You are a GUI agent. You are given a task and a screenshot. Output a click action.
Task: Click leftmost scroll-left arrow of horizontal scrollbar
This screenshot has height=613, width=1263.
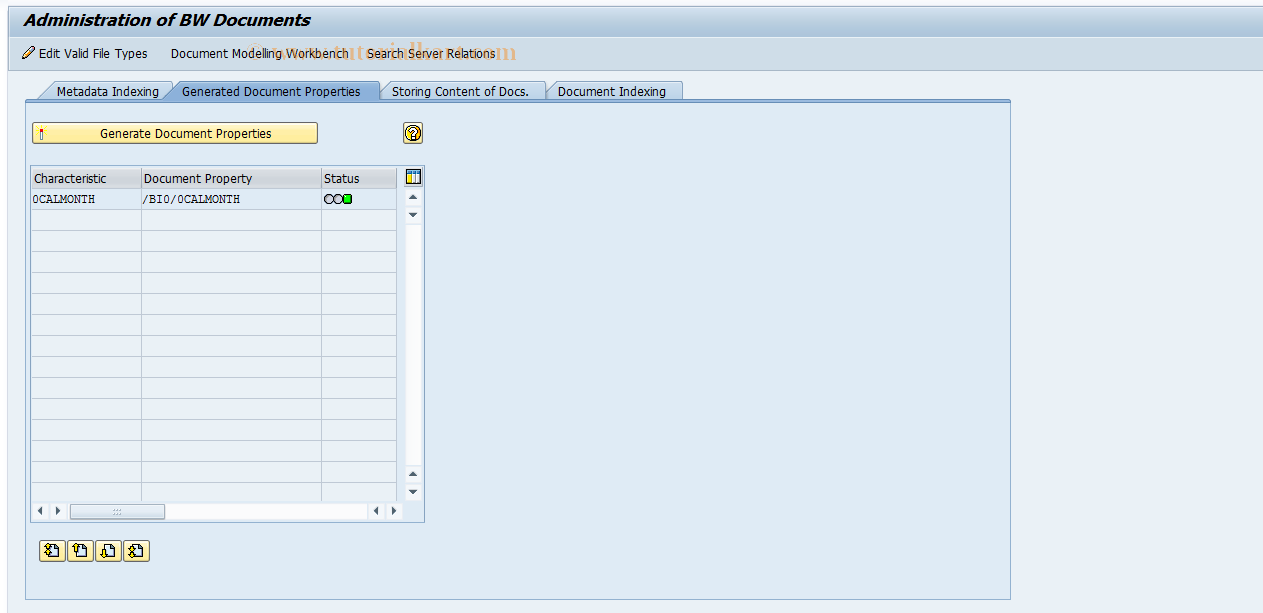(x=40, y=511)
